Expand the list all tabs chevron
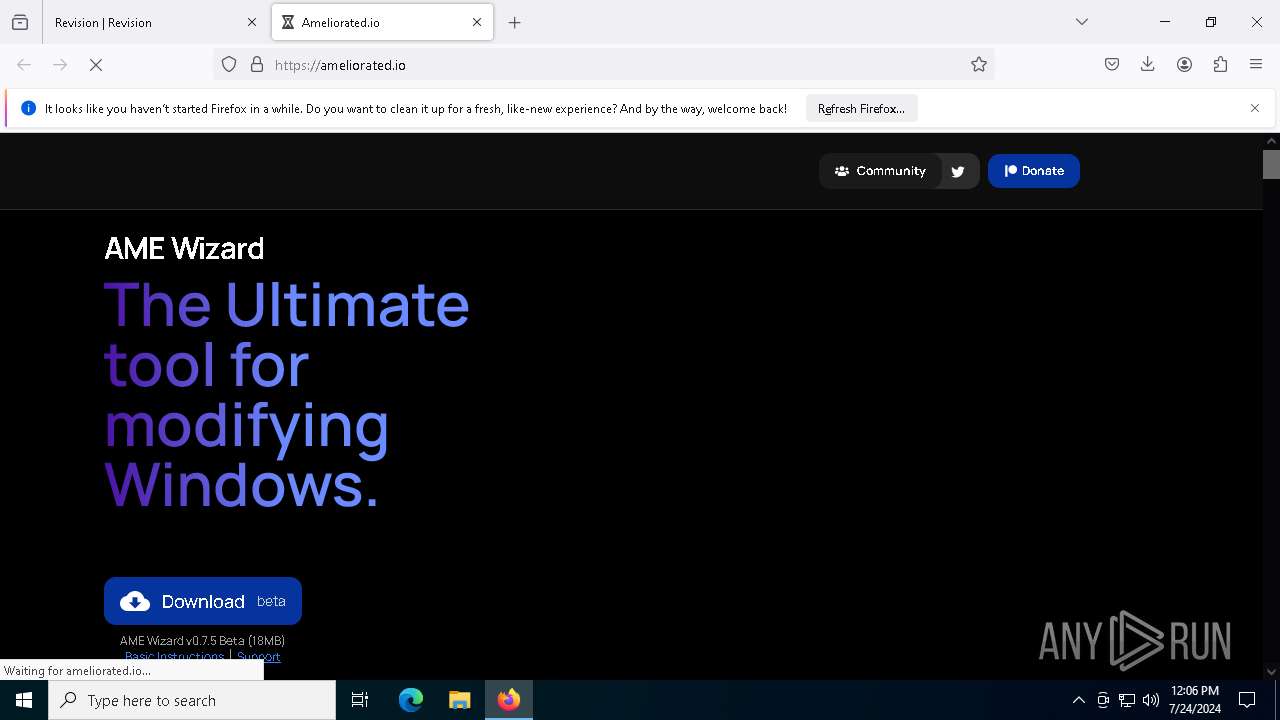1280x720 pixels. tap(1082, 22)
